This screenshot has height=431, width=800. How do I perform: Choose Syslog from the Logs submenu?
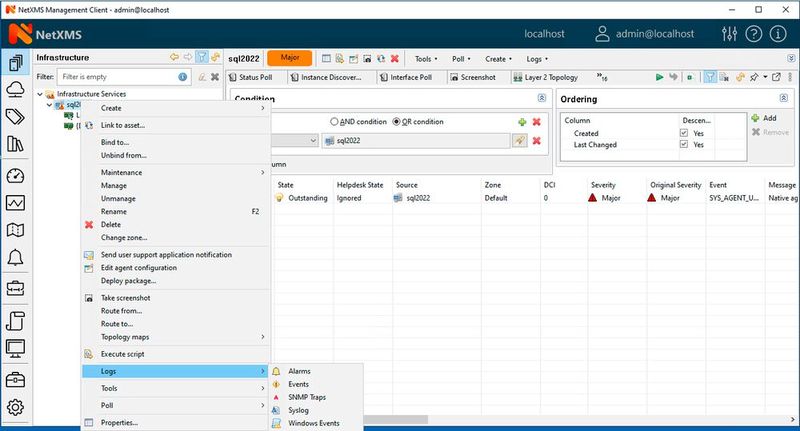[x=298, y=410]
